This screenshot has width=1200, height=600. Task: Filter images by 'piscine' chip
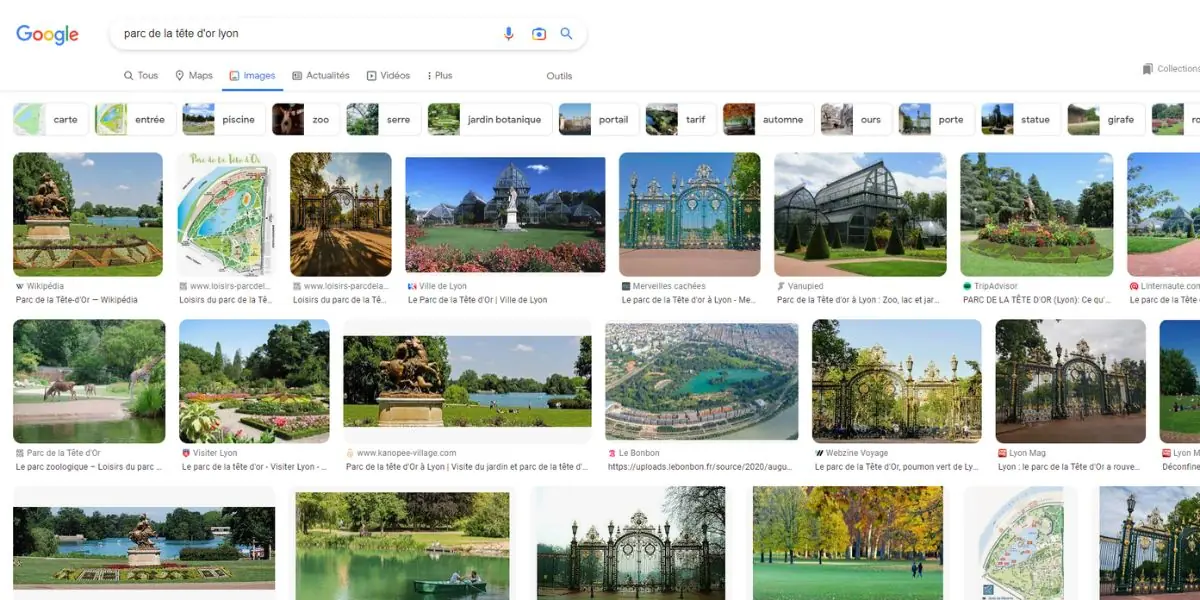223,119
